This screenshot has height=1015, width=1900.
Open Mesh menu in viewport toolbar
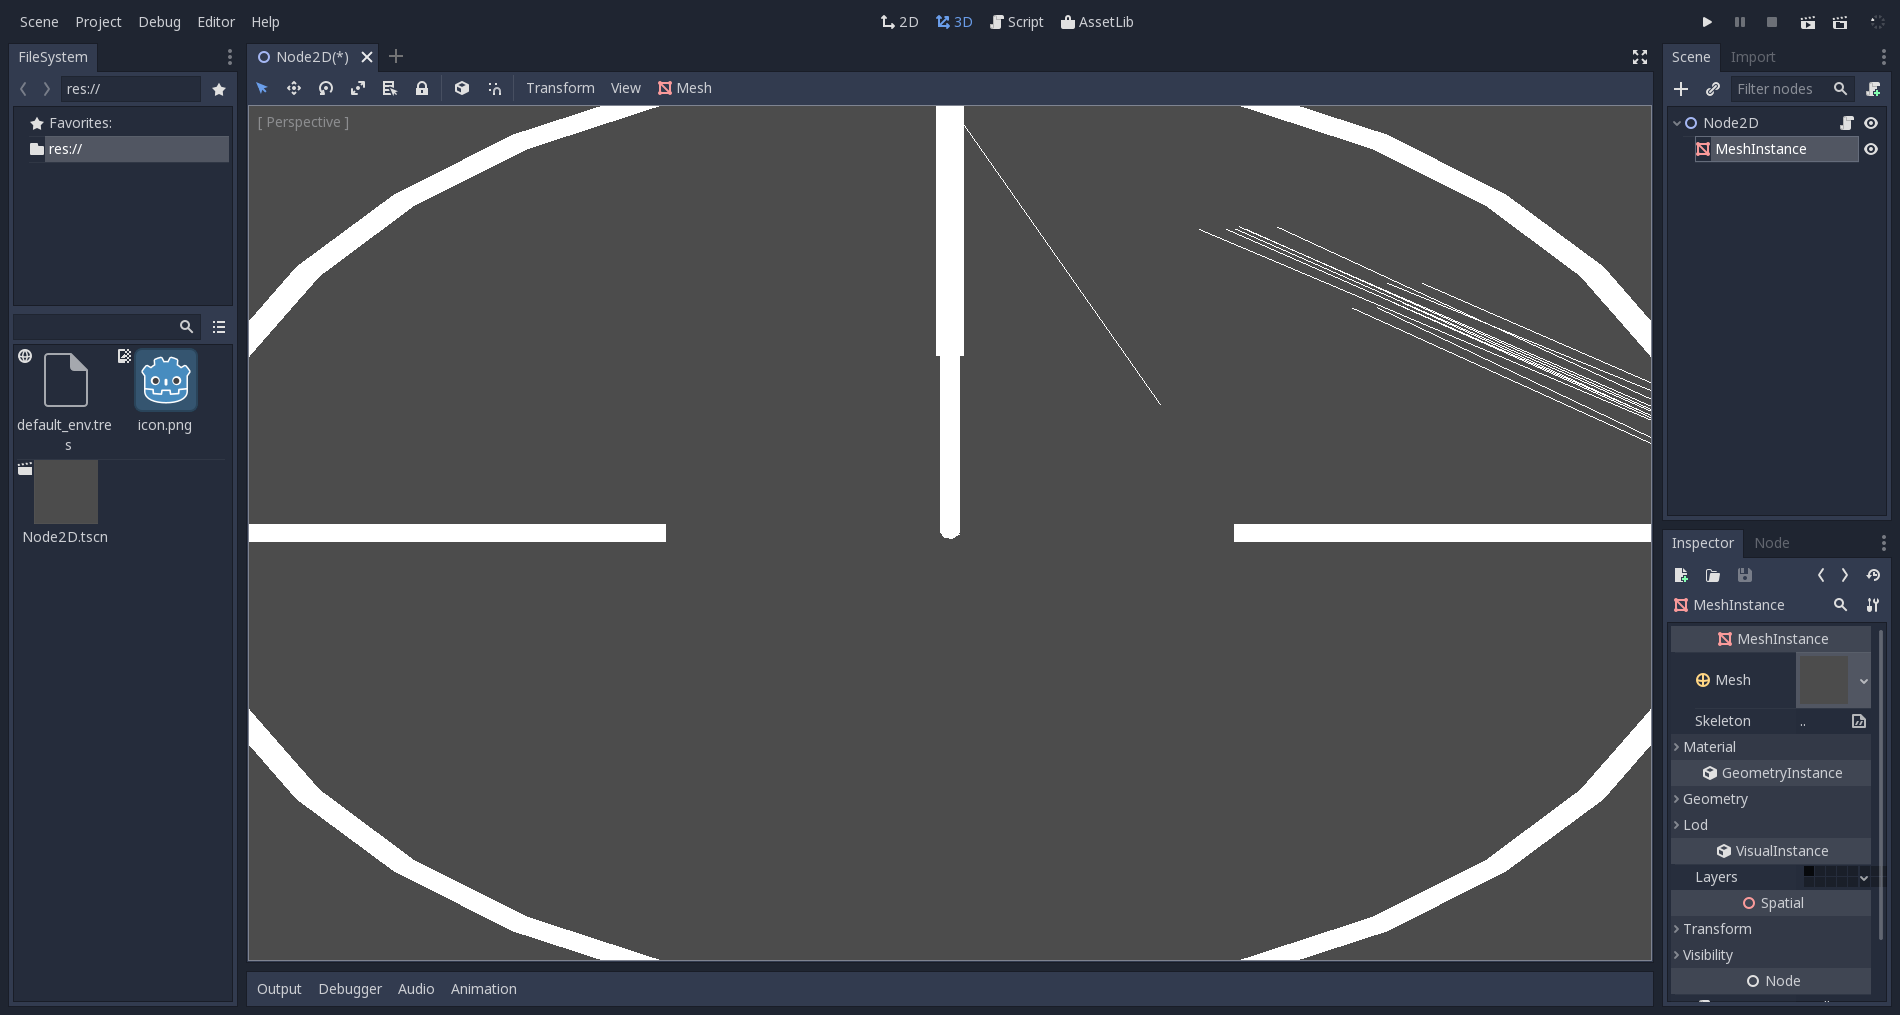[x=685, y=88]
